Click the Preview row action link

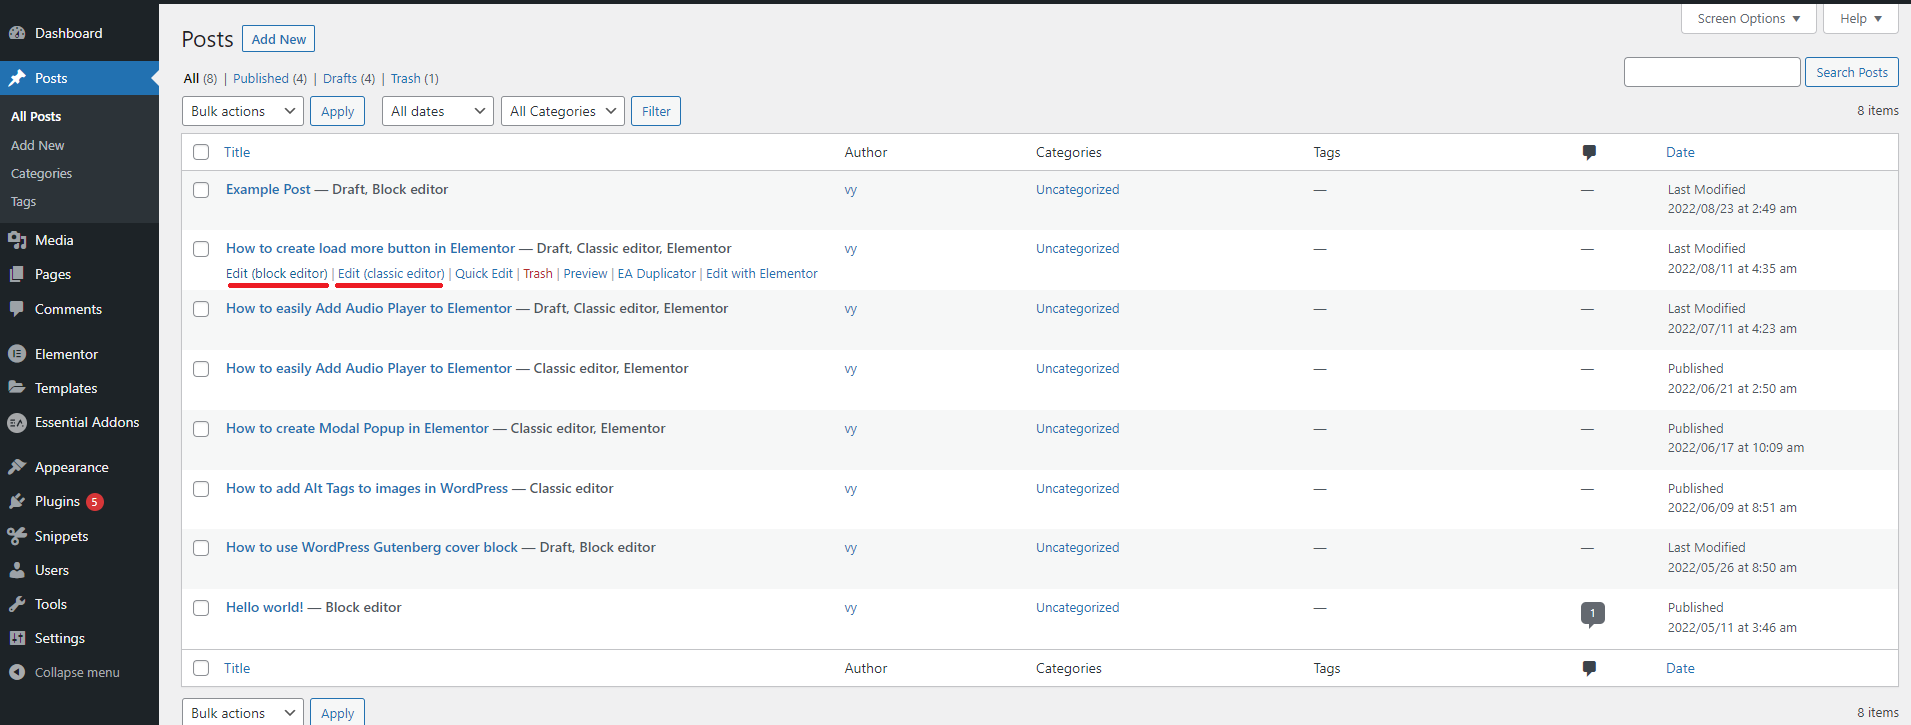(x=585, y=273)
